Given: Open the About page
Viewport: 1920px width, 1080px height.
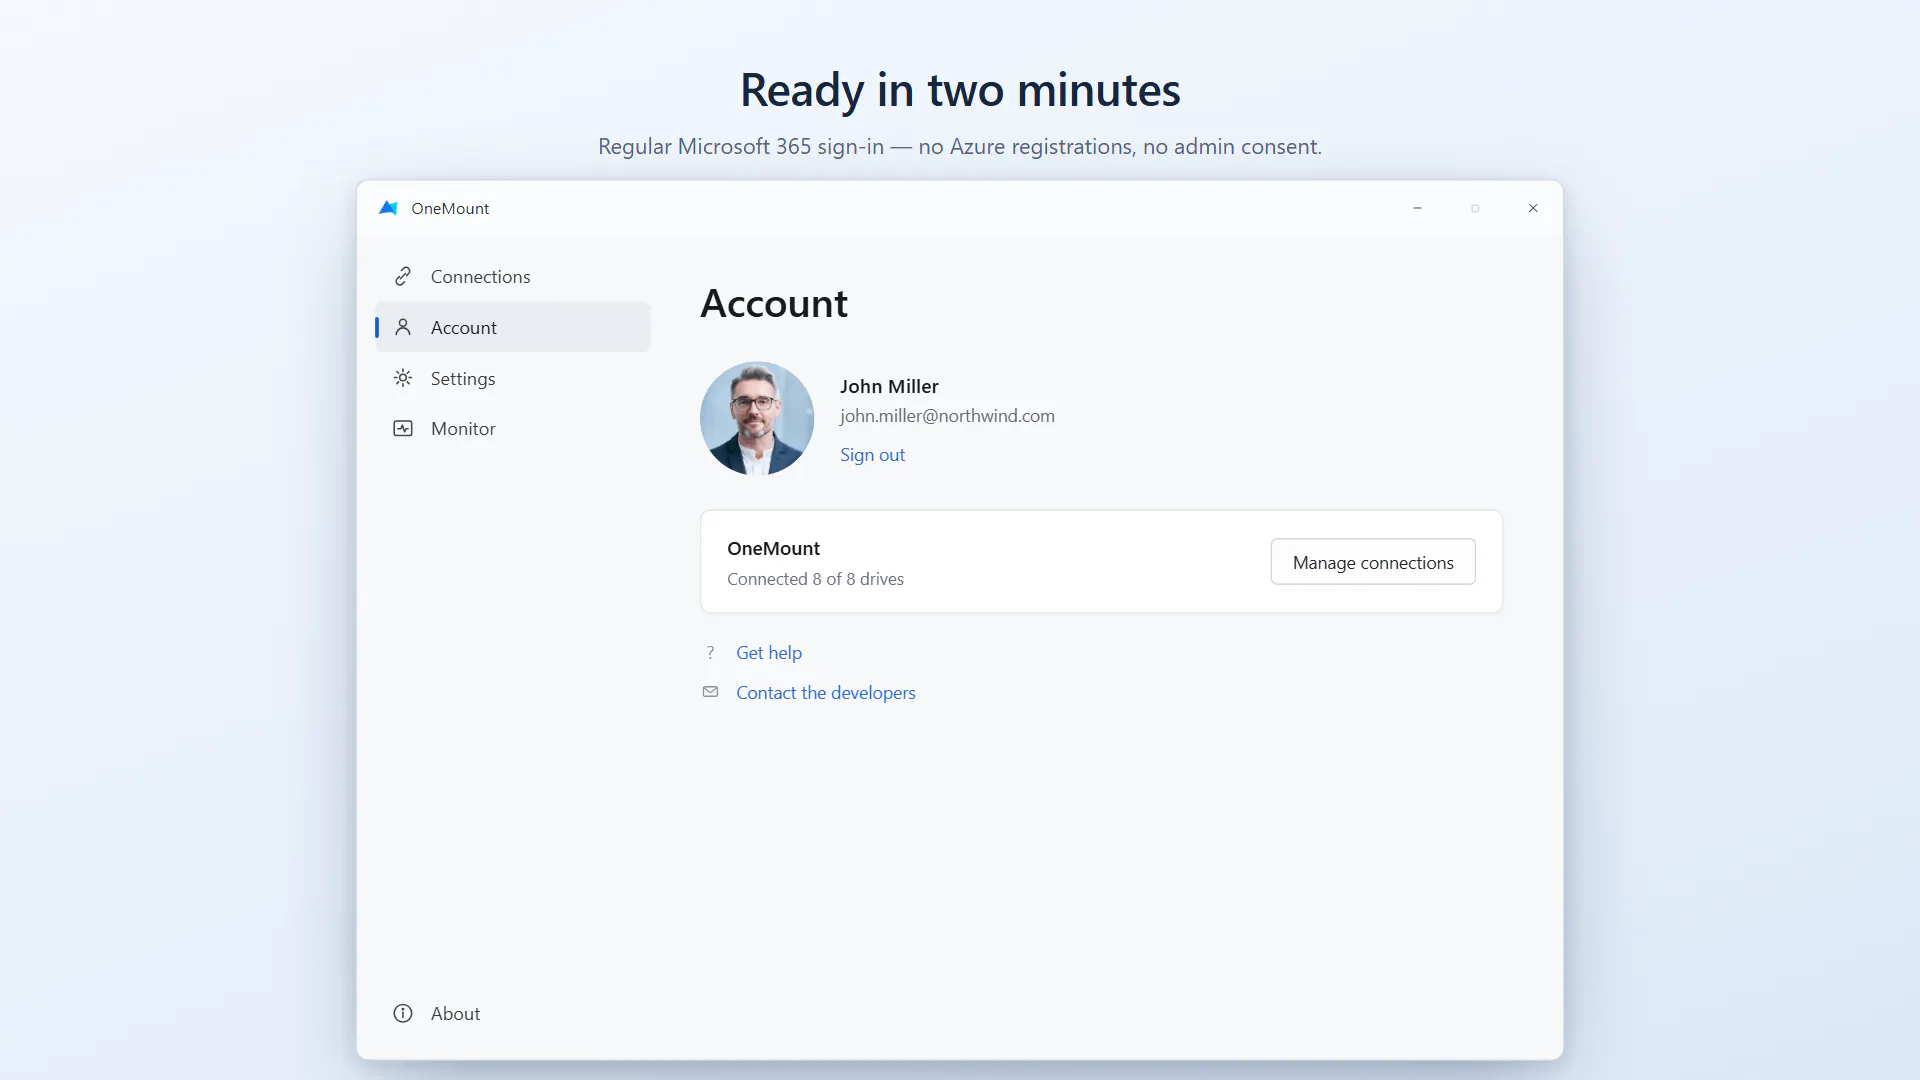Looking at the screenshot, I should click(x=513, y=1013).
